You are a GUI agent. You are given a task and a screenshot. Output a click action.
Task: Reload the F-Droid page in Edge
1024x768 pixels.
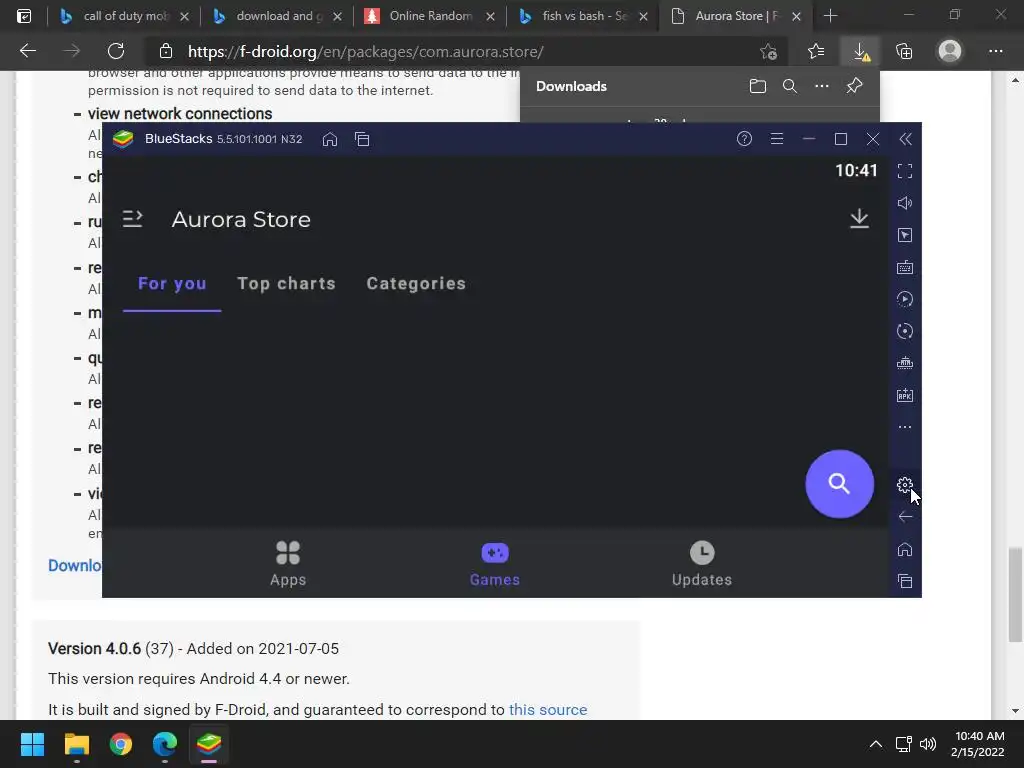click(116, 51)
